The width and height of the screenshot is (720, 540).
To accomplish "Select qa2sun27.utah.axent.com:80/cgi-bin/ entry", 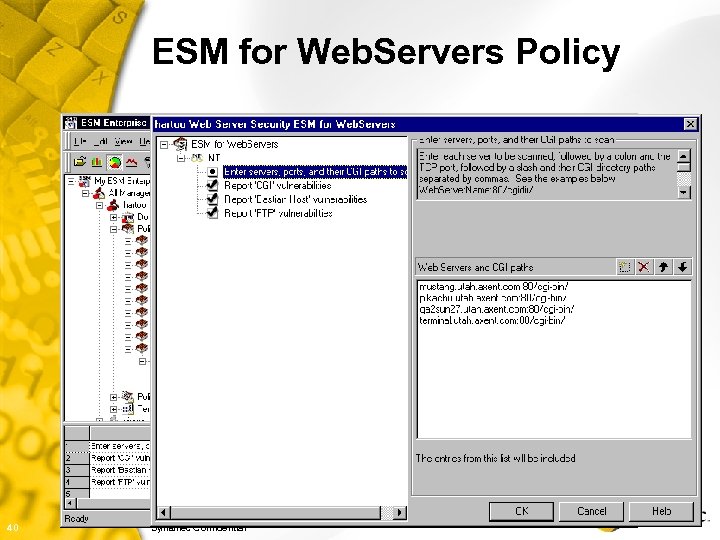I will [496, 309].
